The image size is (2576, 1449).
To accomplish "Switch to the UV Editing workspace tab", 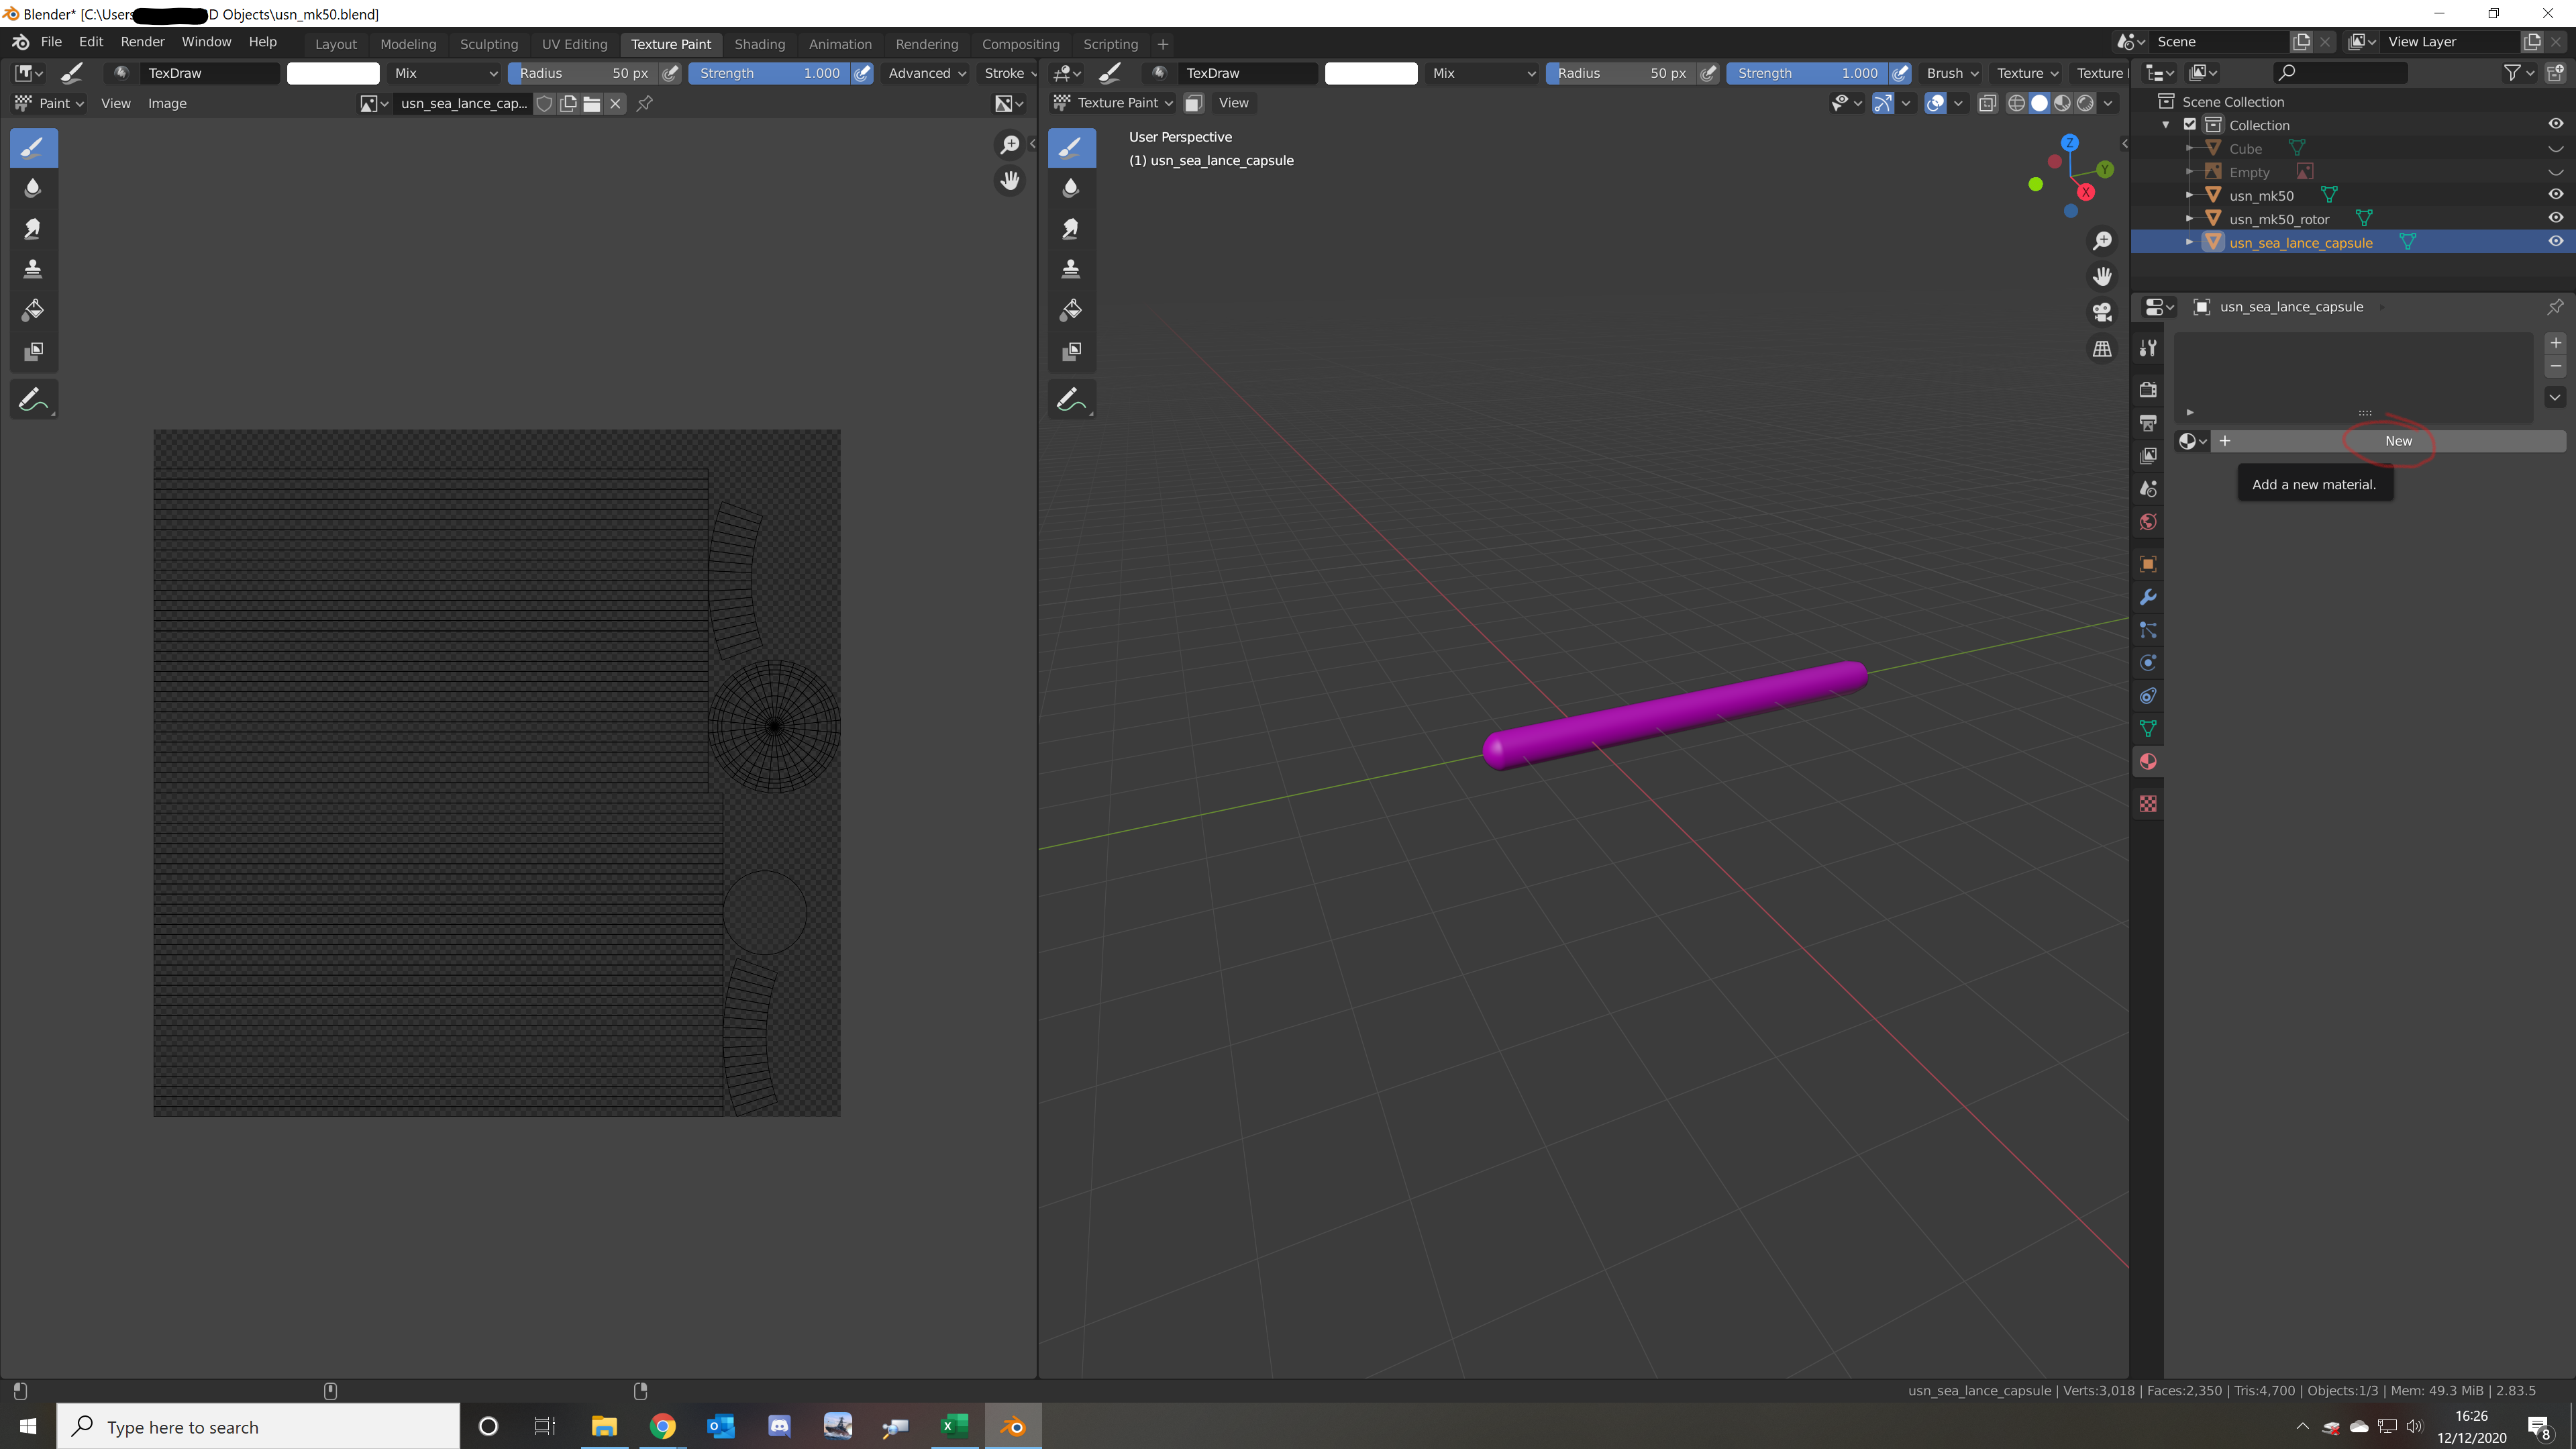I will (574, 44).
